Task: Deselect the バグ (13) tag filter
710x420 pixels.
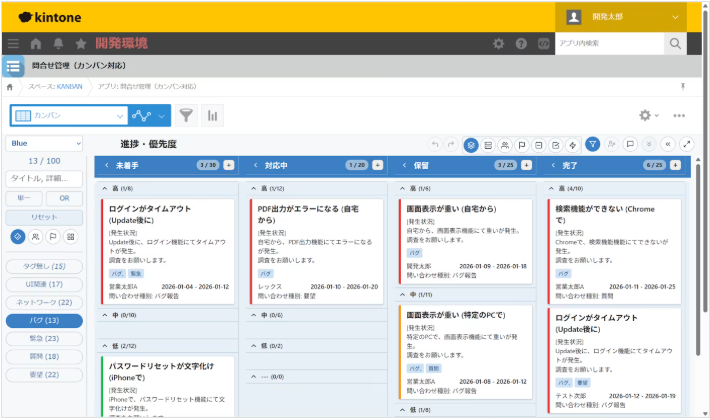Action: point(44,320)
